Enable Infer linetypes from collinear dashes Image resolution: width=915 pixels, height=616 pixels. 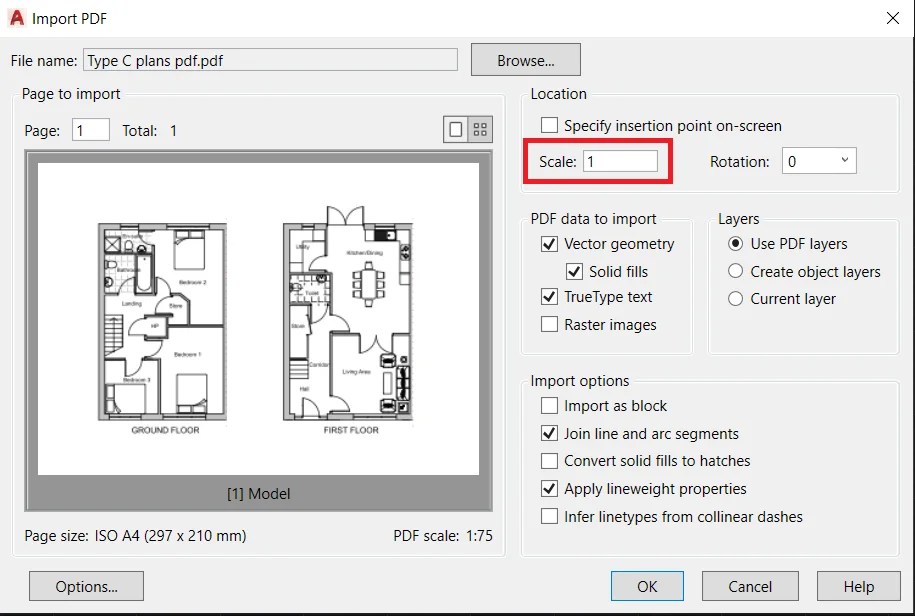click(549, 516)
